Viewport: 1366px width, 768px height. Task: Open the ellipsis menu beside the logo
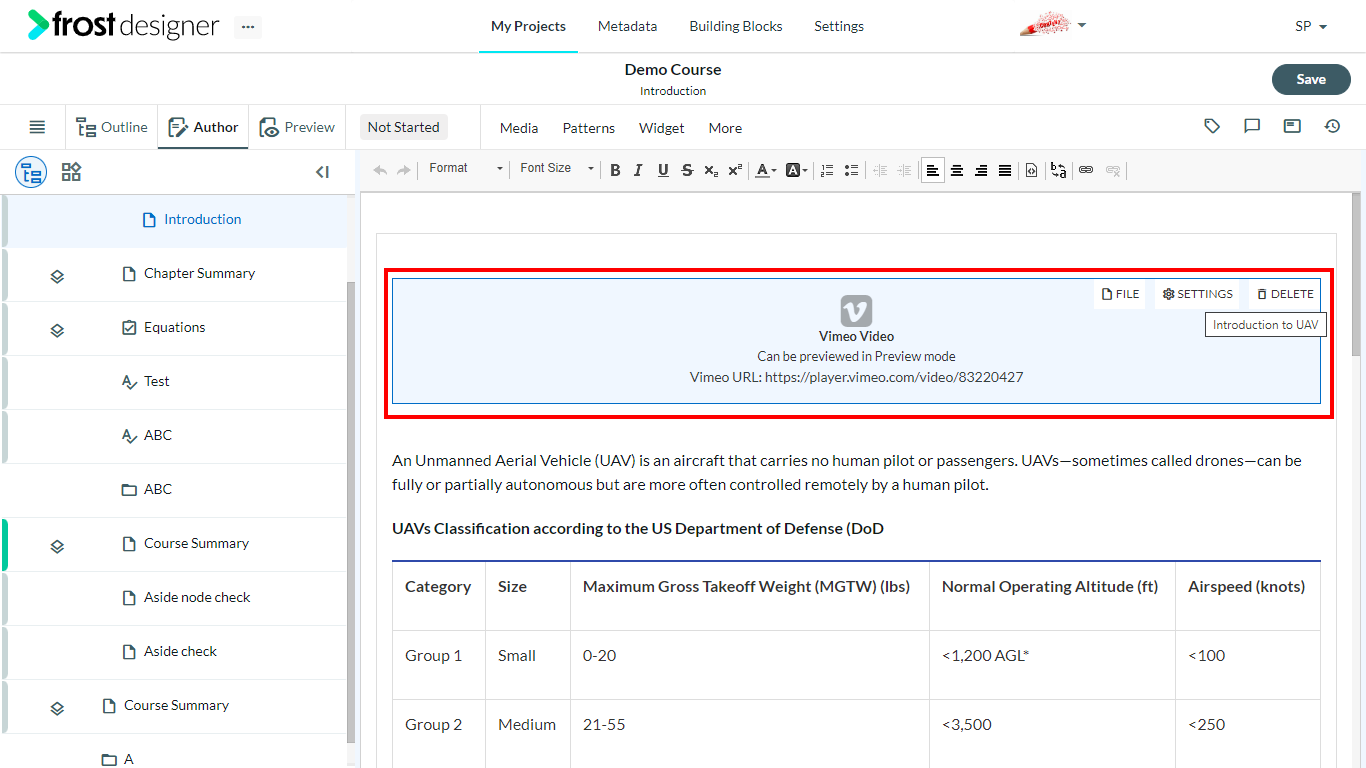click(x=248, y=27)
